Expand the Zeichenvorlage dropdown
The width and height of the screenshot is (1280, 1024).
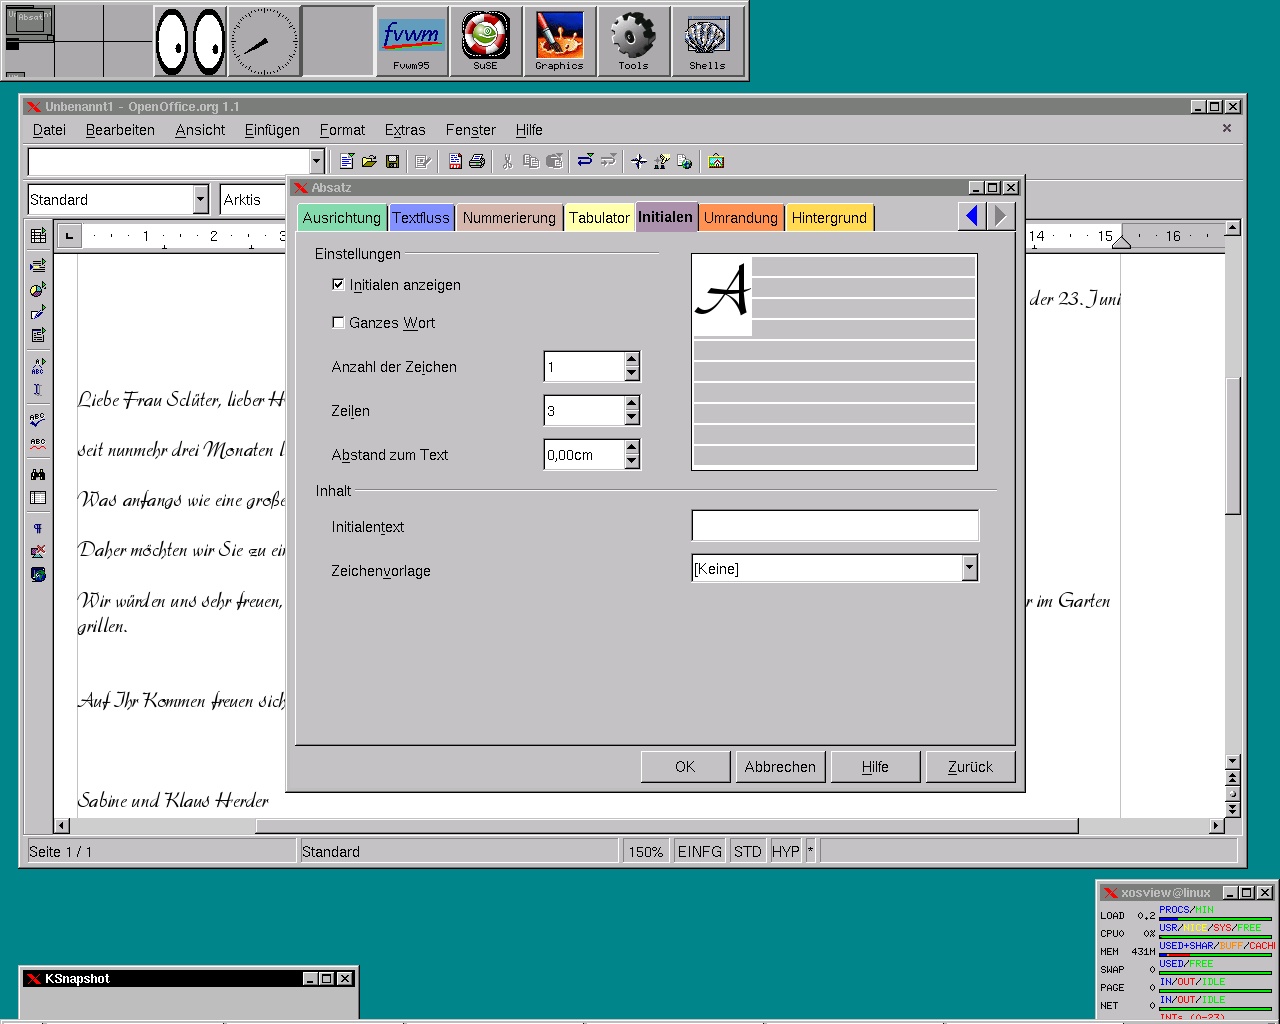coord(968,568)
